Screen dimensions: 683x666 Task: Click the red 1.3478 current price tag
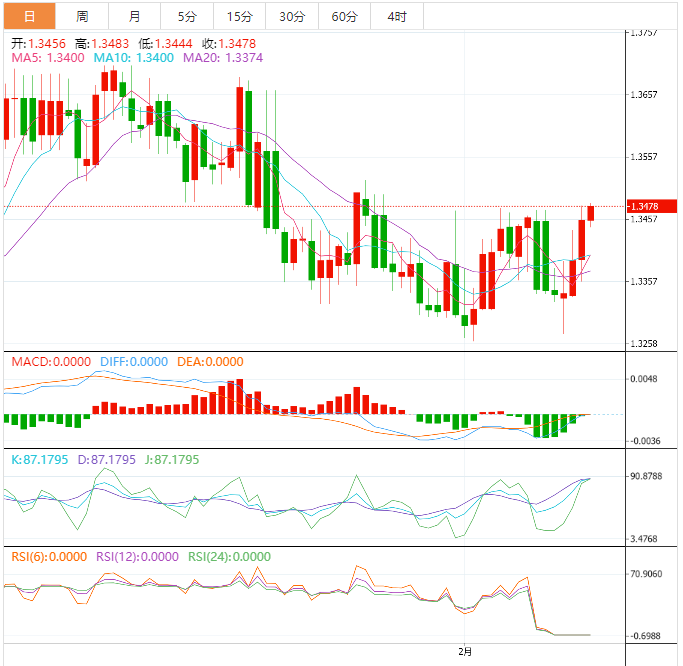coord(653,206)
